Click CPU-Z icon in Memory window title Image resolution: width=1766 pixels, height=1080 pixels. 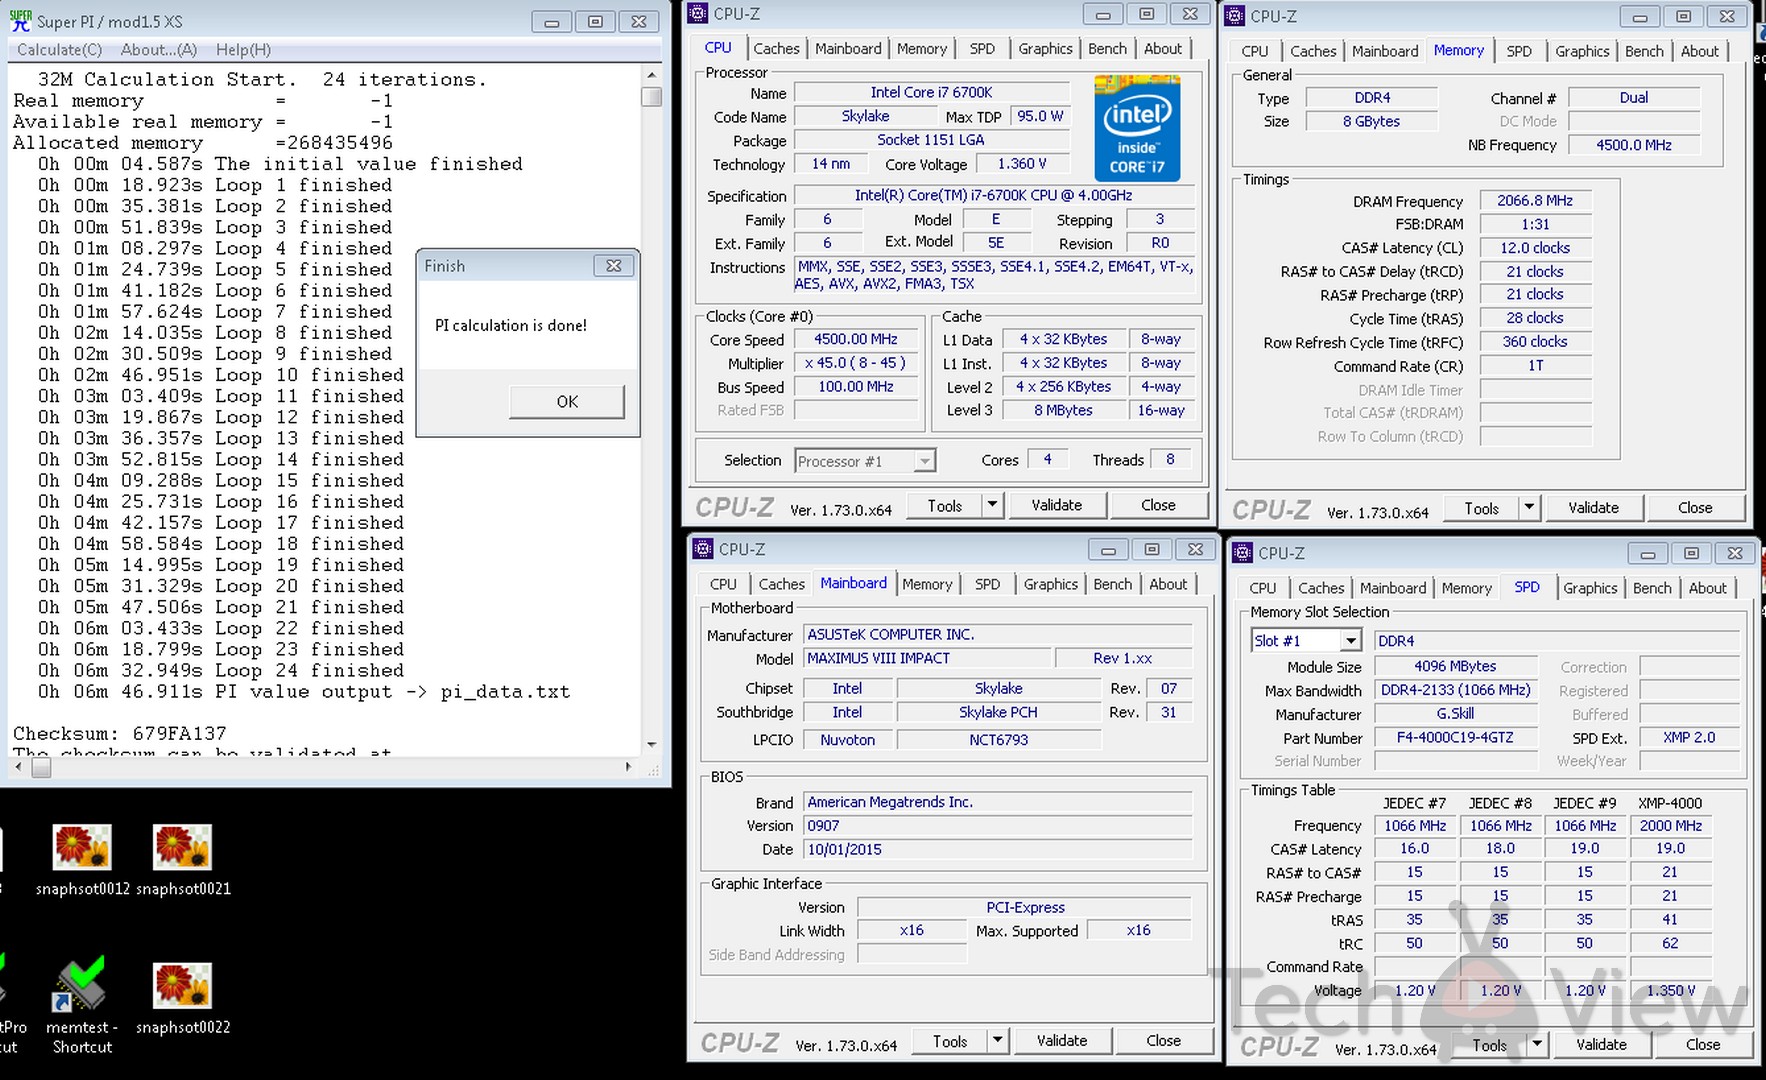click(1235, 16)
